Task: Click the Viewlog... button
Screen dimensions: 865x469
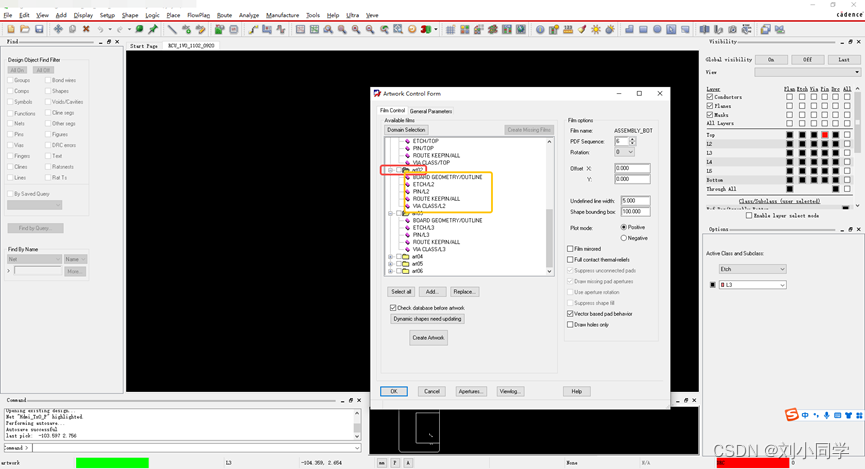Action: [x=510, y=391]
